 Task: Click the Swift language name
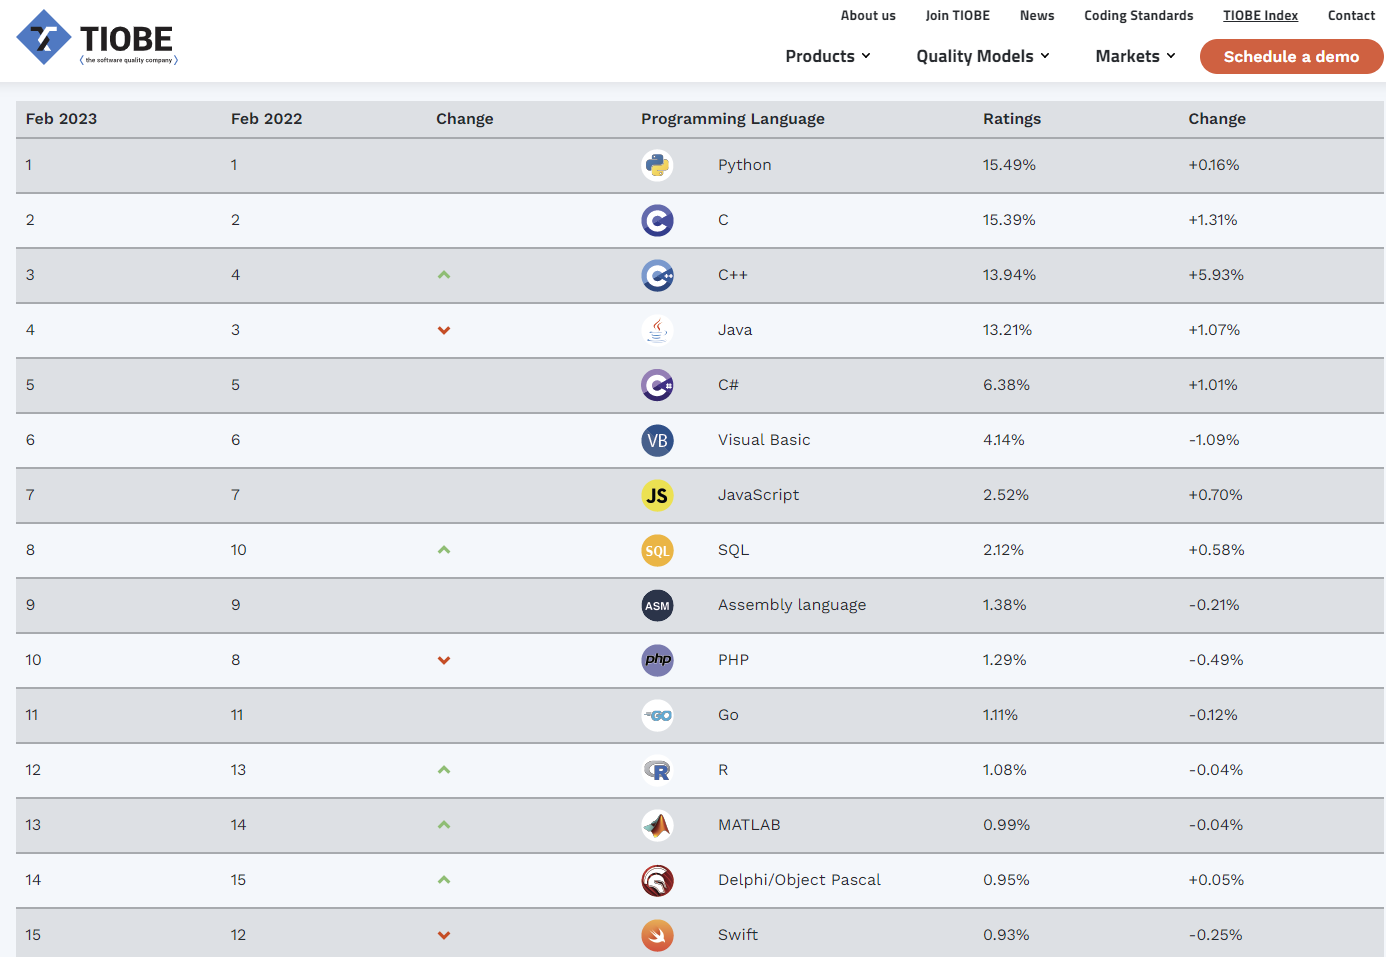pos(738,935)
